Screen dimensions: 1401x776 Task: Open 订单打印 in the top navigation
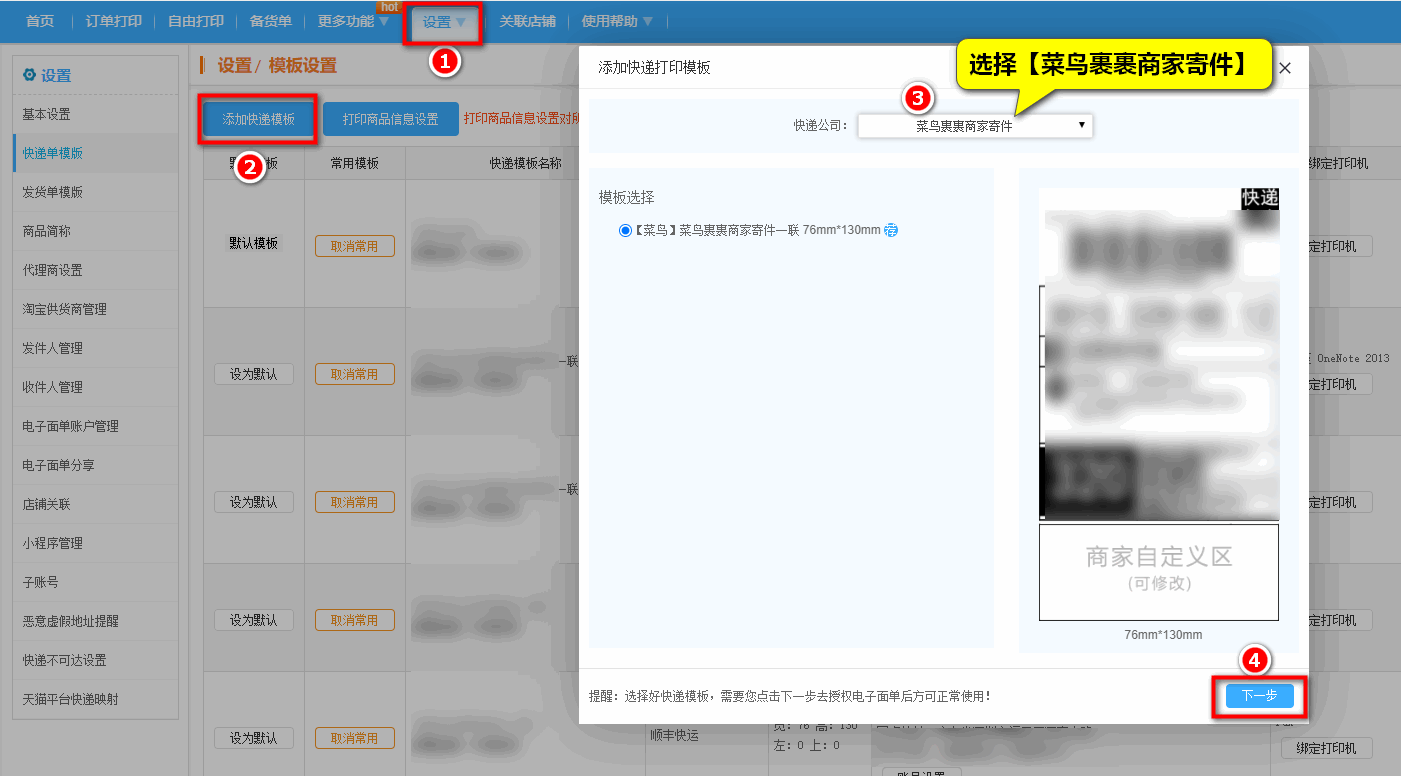[x=113, y=21]
